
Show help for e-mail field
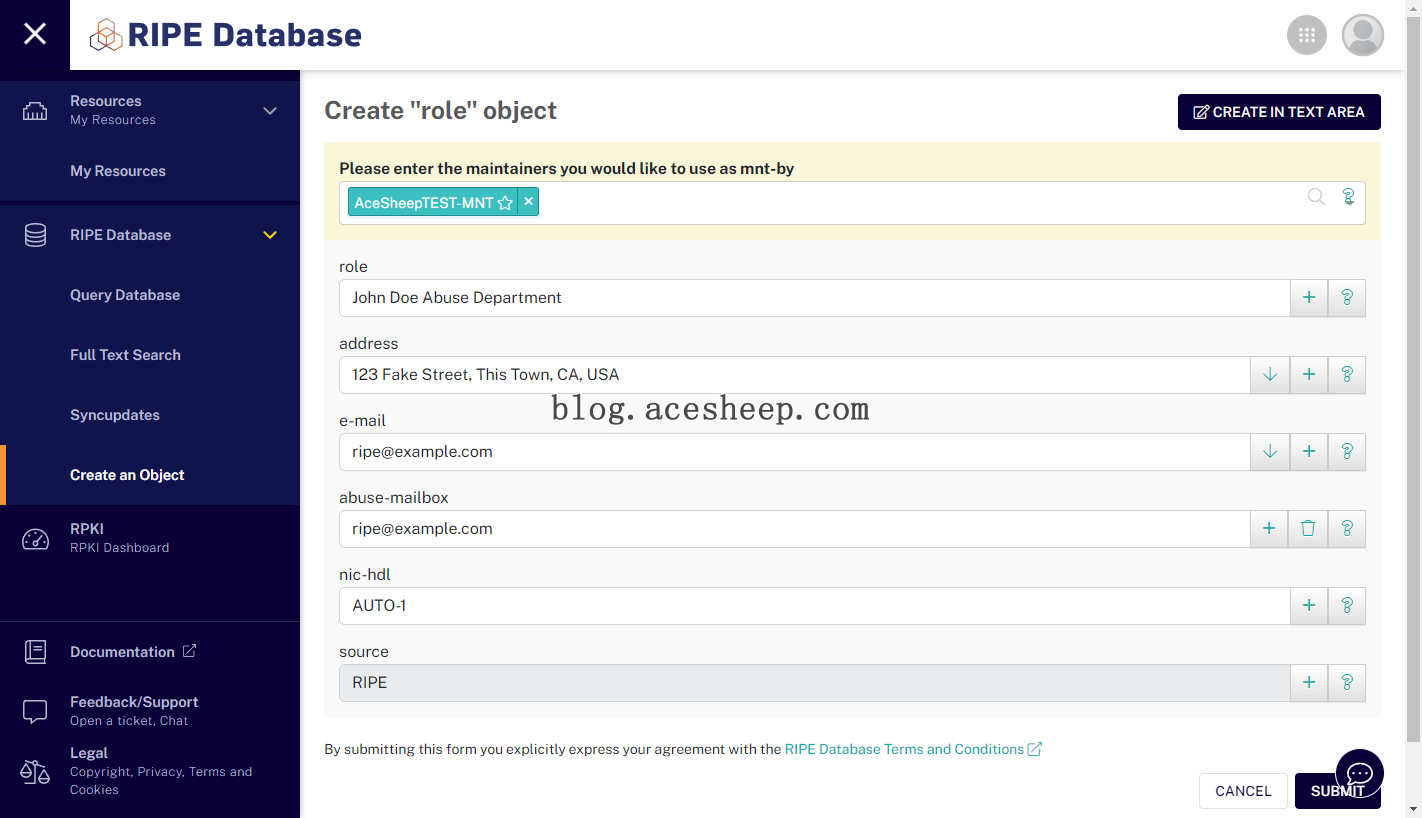tap(1347, 452)
